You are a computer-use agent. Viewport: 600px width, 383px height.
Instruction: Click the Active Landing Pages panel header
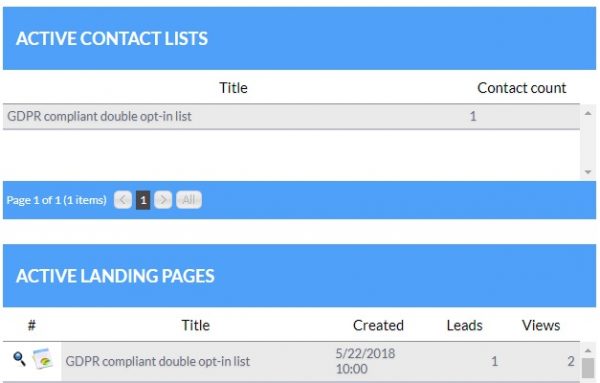pos(299,275)
